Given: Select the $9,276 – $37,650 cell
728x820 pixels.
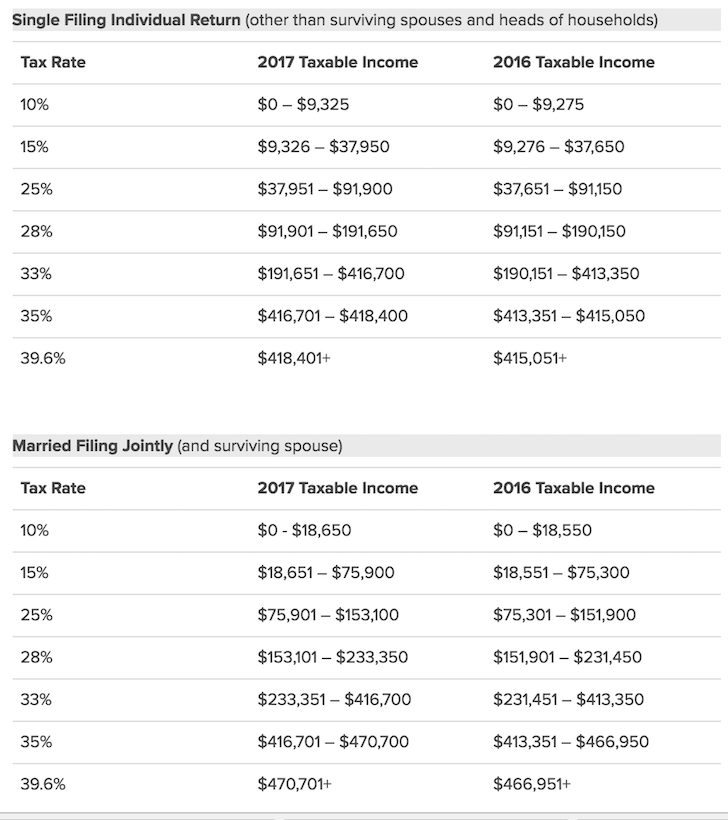Looking at the screenshot, I should pyautogui.click(x=558, y=147).
